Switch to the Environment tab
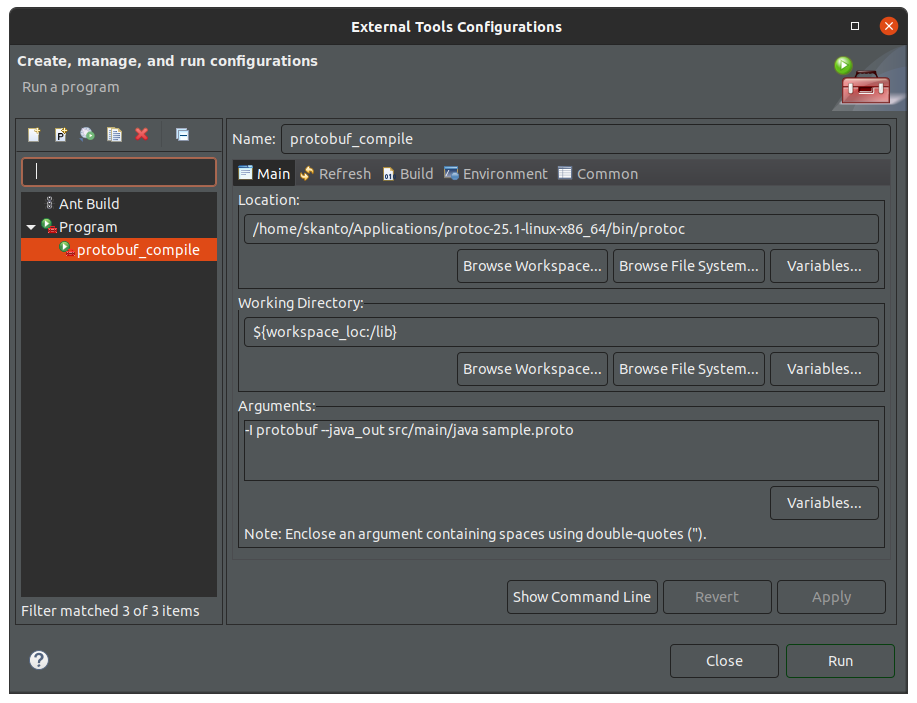Image resolution: width=917 pixels, height=703 pixels. coord(496,174)
